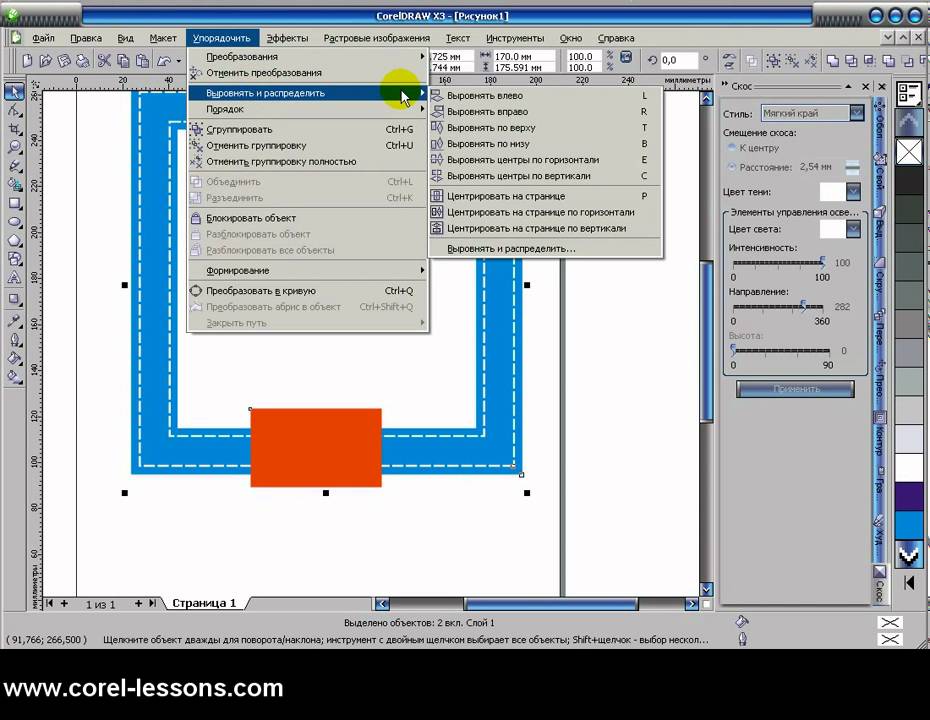Screen dimensions: 930x720
Task: Click the New document icon
Action: point(27,60)
